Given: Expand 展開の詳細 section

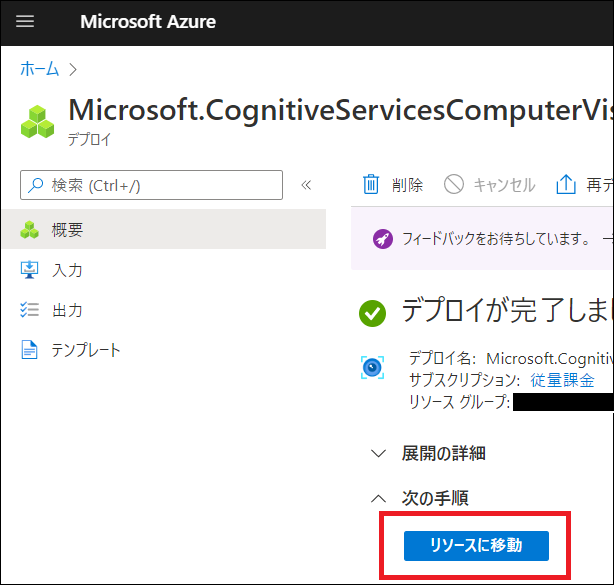Looking at the screenshot, I should (428, 453).
